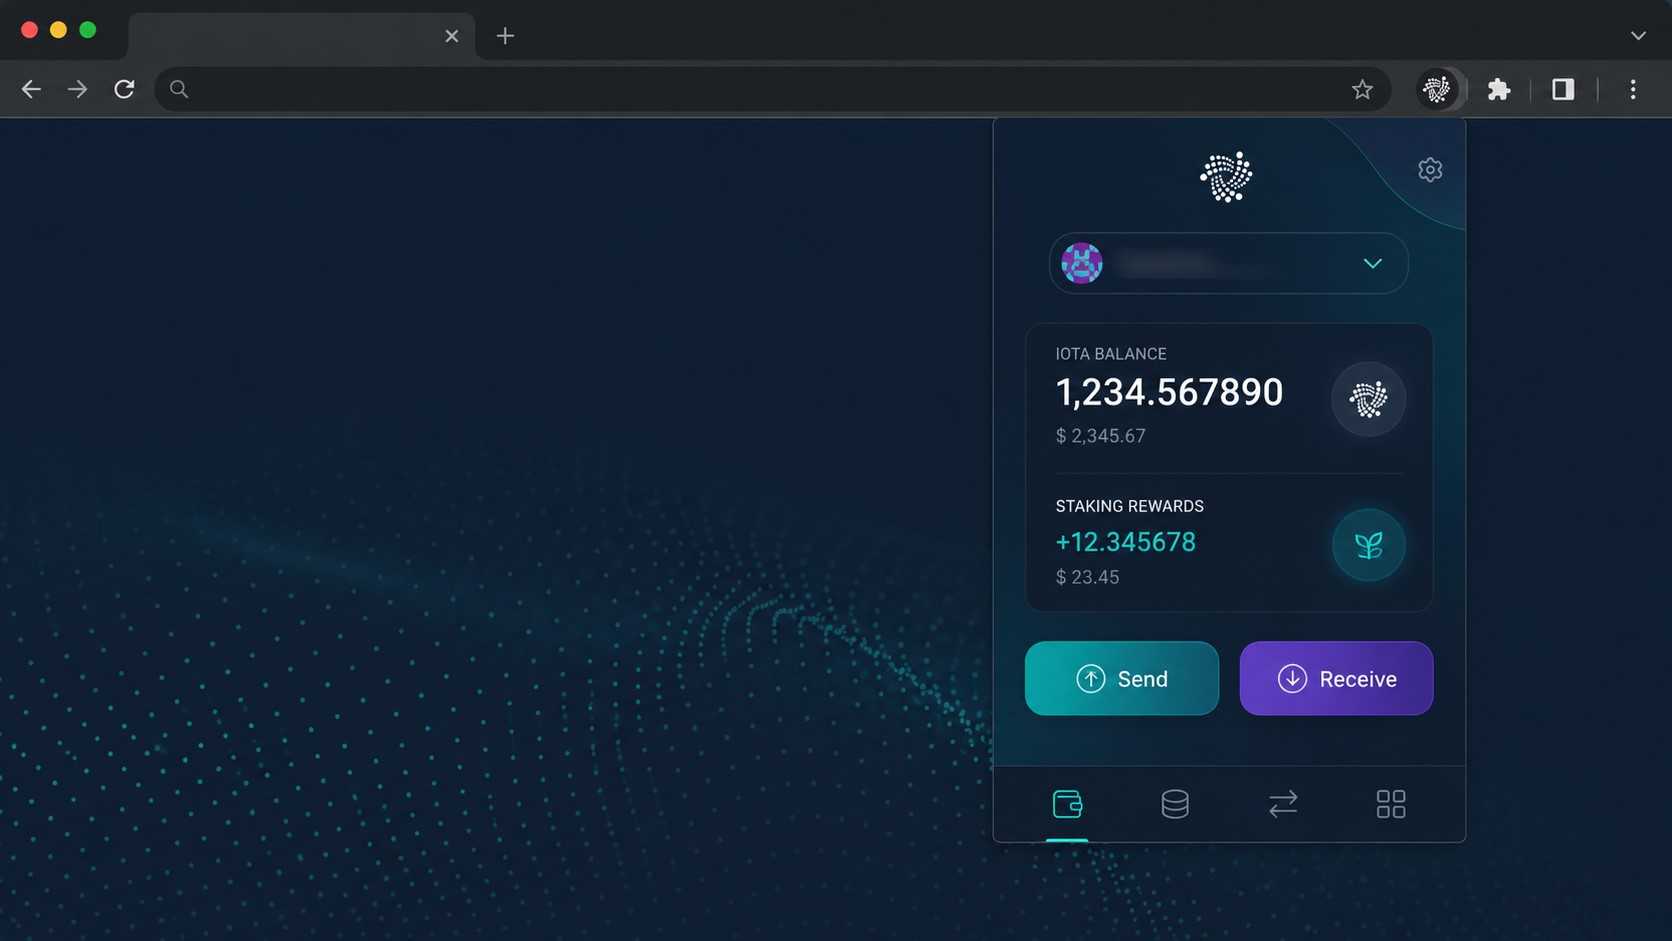Click the IOTA logo at wallet top

point(1227,177)
